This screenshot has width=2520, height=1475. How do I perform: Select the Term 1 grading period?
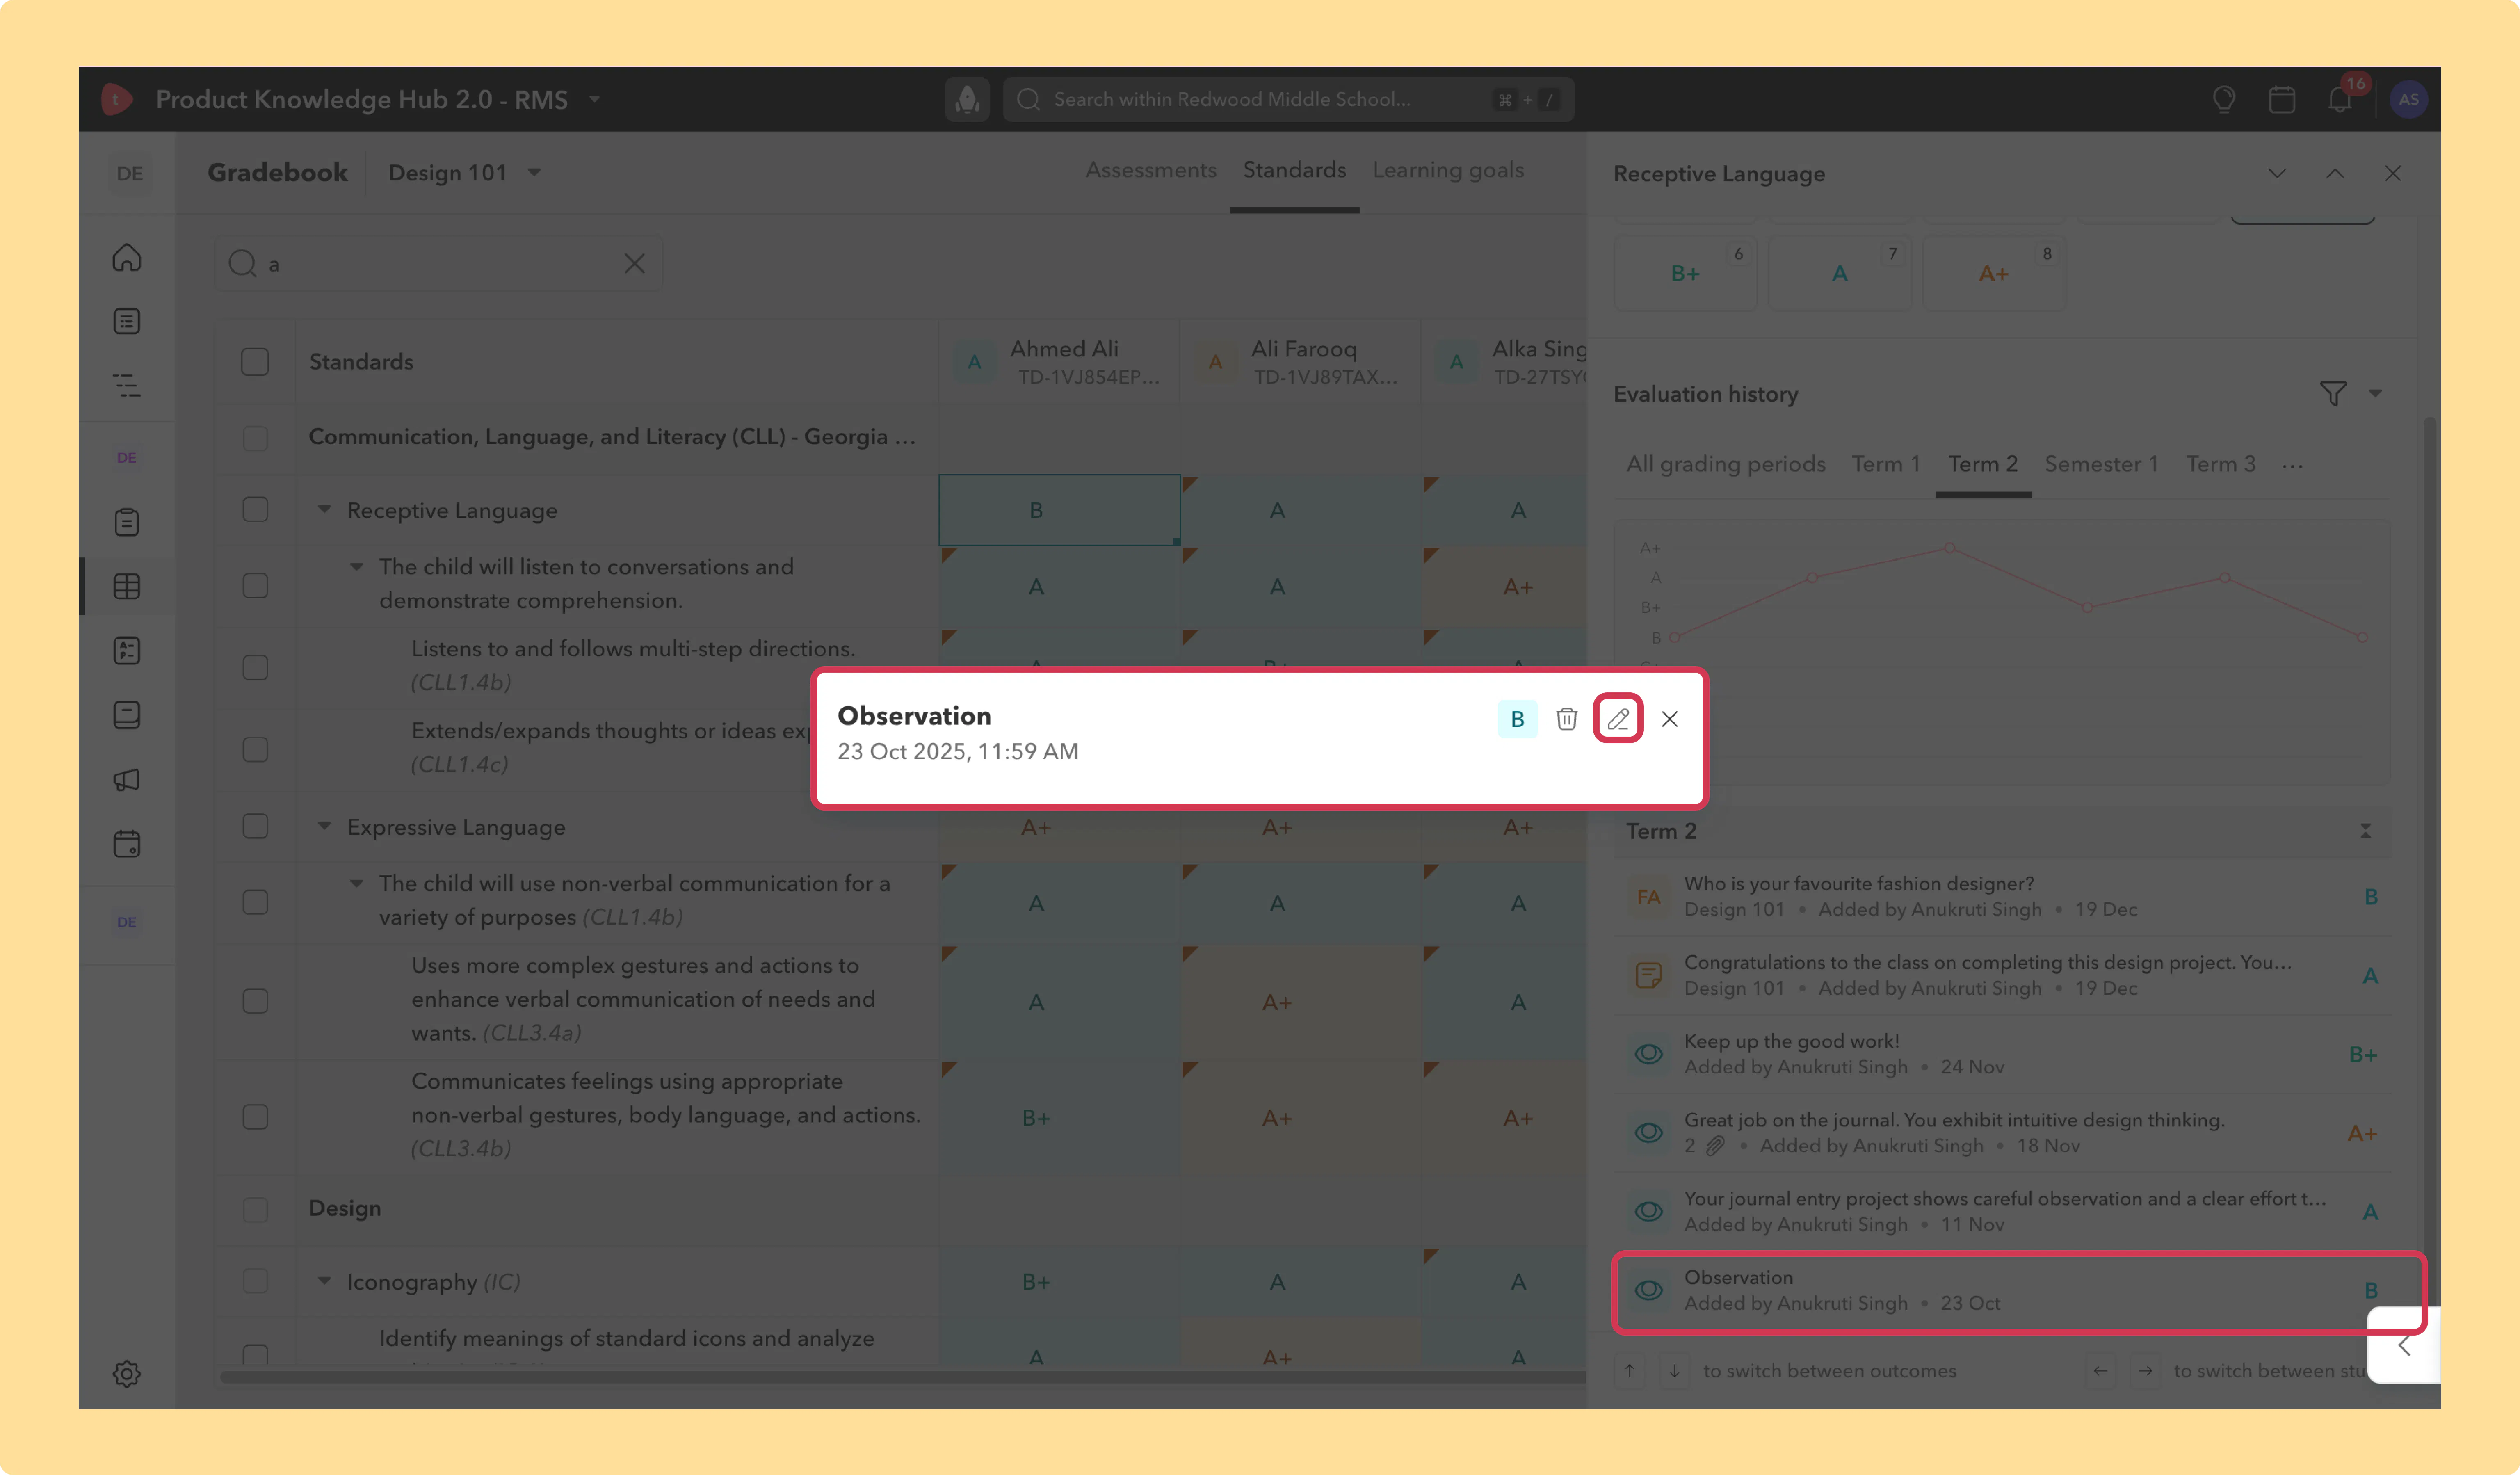click(1886, 464)
